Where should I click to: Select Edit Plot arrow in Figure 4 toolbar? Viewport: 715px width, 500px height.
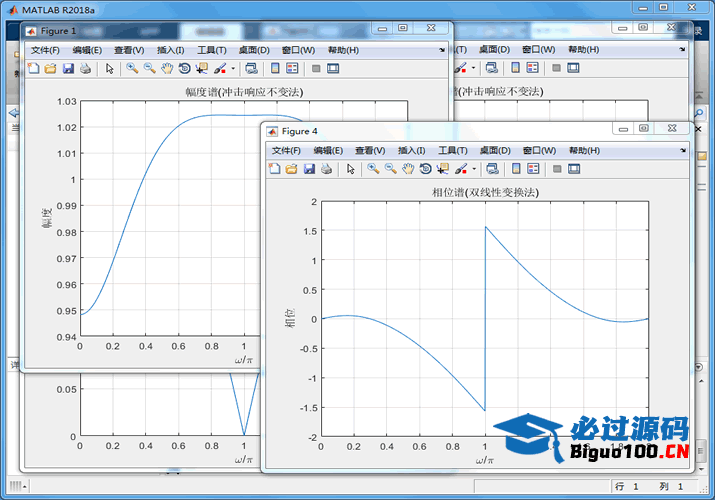click(351, 169)
